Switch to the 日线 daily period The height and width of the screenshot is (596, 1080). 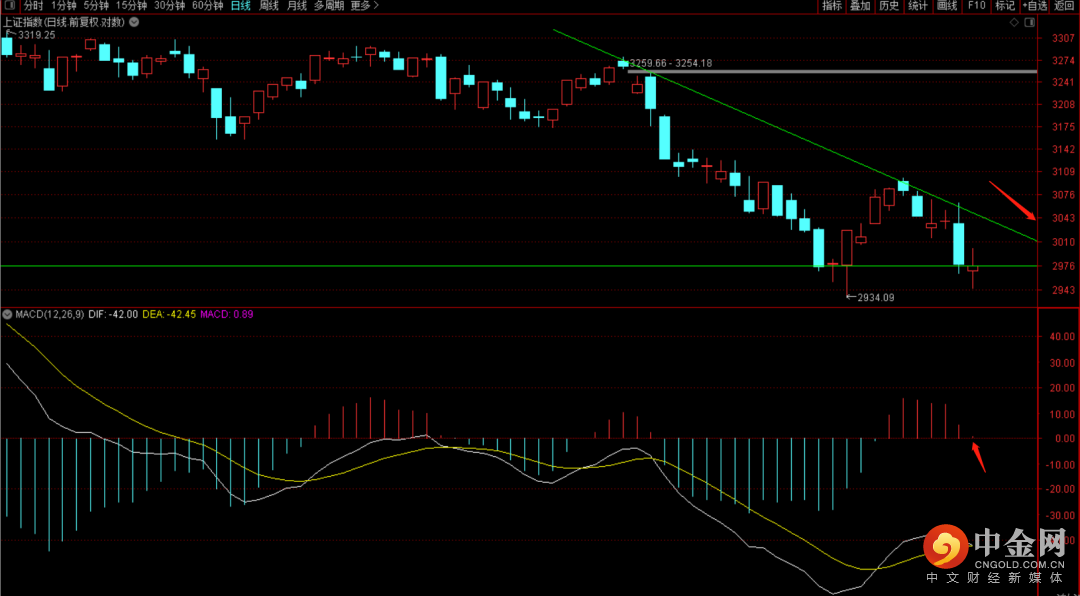pyautogui.click(x=240, y=6)
